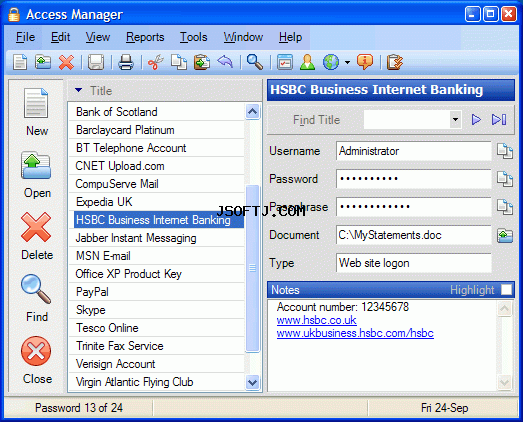Select Bank of Scotland in the list

pos(156,112)
